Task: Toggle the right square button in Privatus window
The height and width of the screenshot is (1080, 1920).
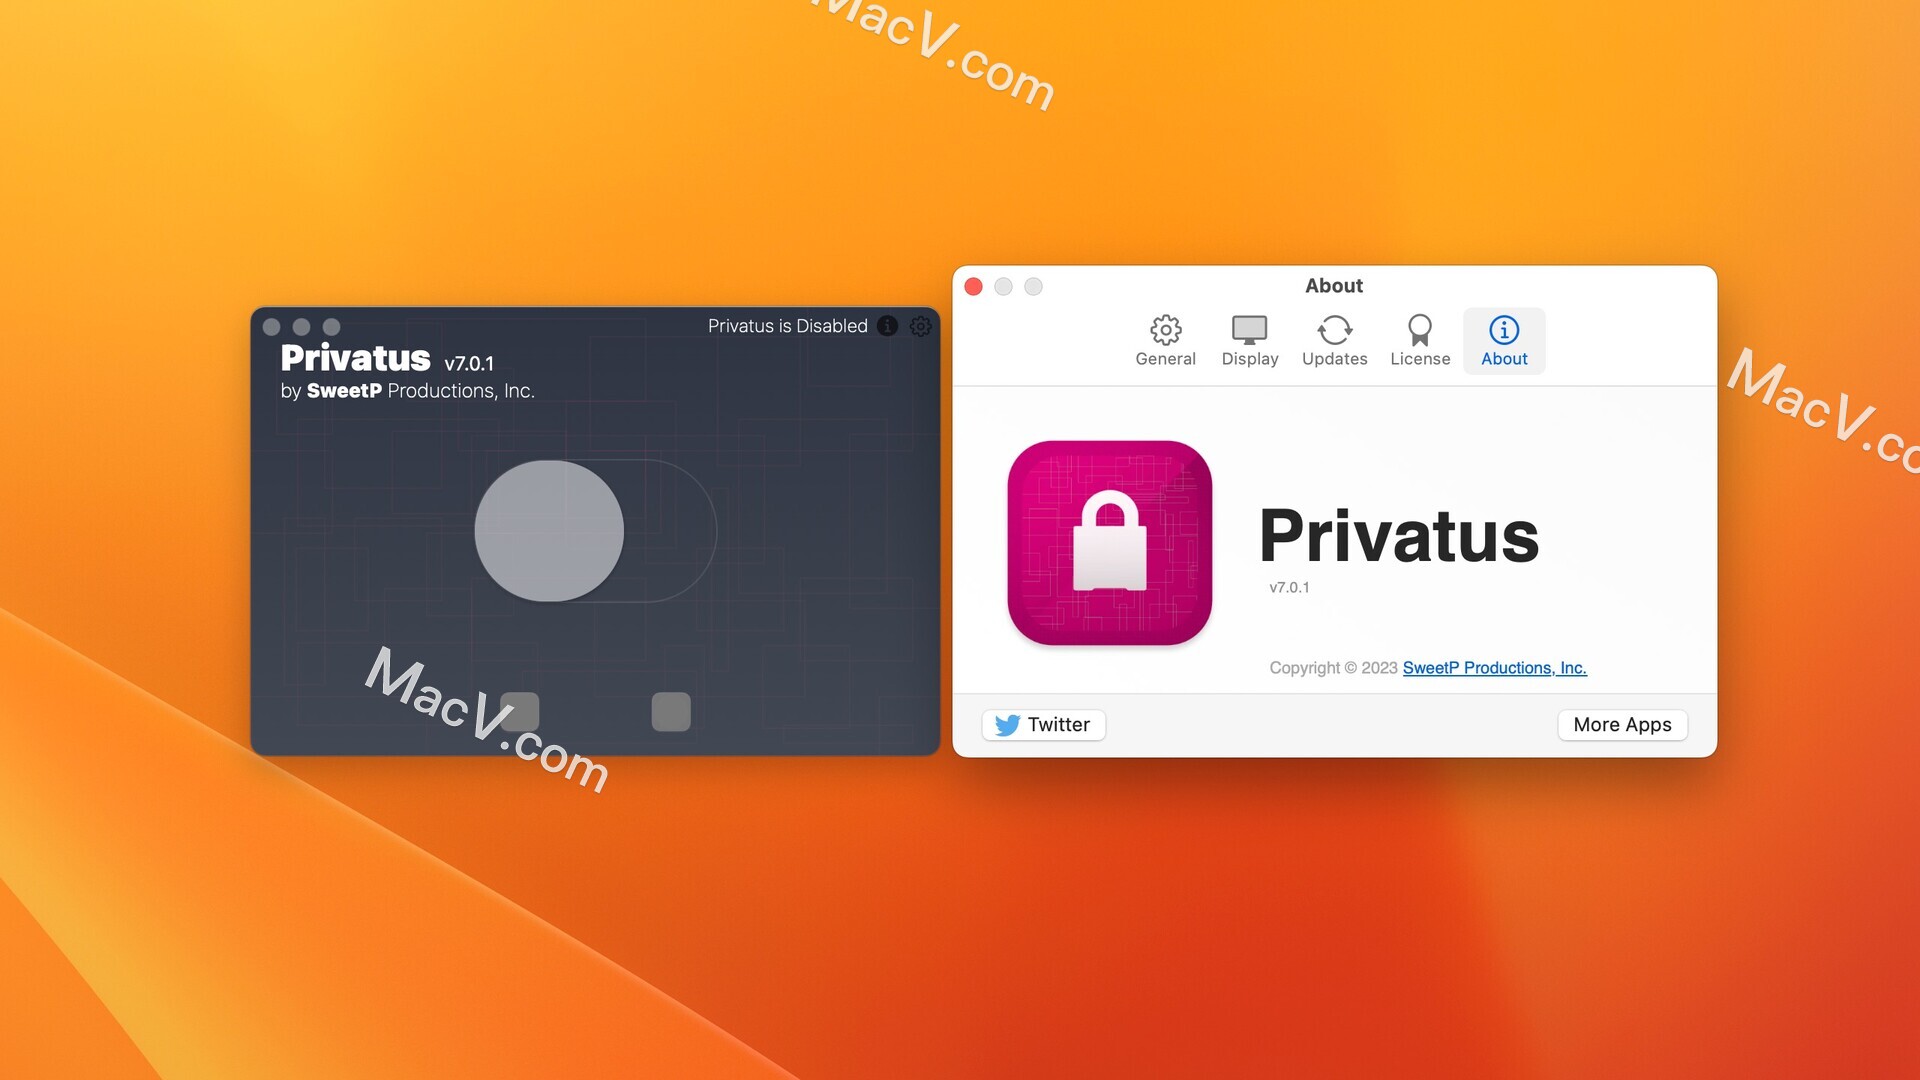Action: coord(671,709)
